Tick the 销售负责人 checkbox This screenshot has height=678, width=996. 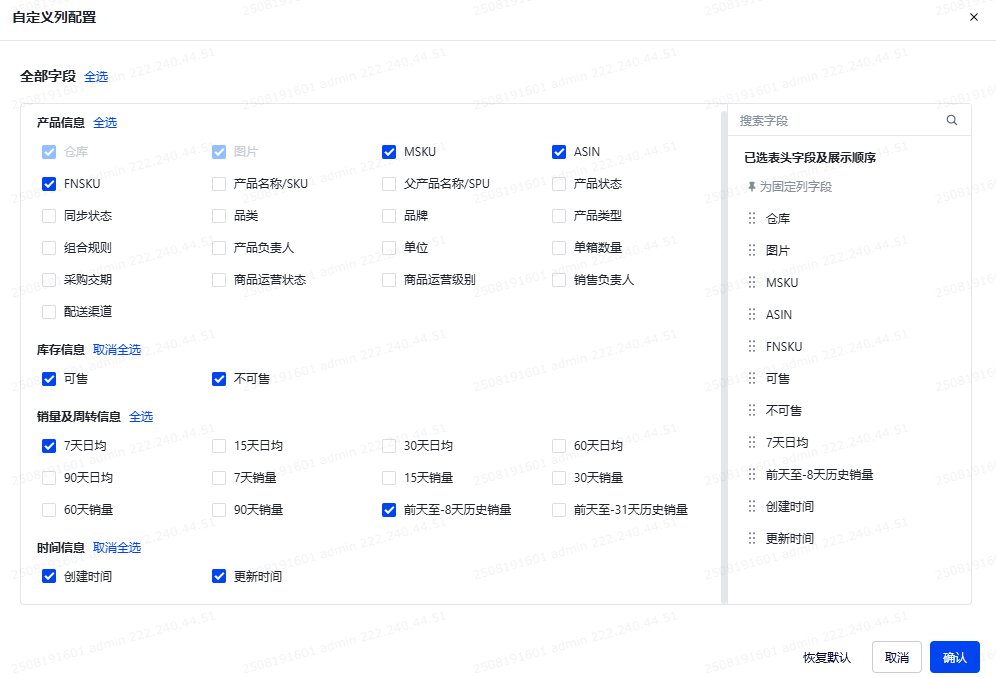(559, 280)
